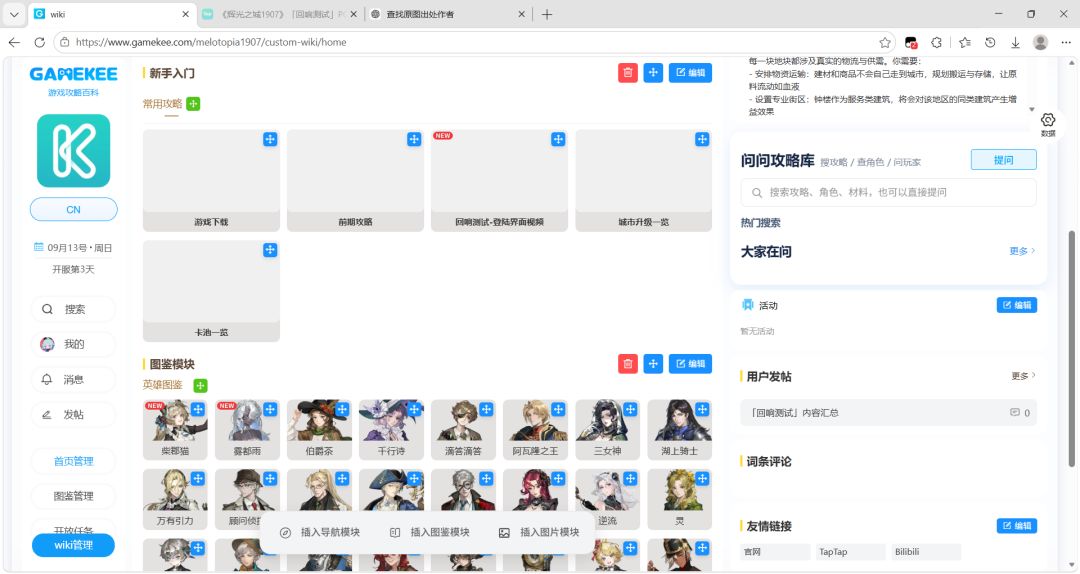Open 消息 notifications in sidebar
Viewport: 1080px width, 574px height.
coord(74,380)
